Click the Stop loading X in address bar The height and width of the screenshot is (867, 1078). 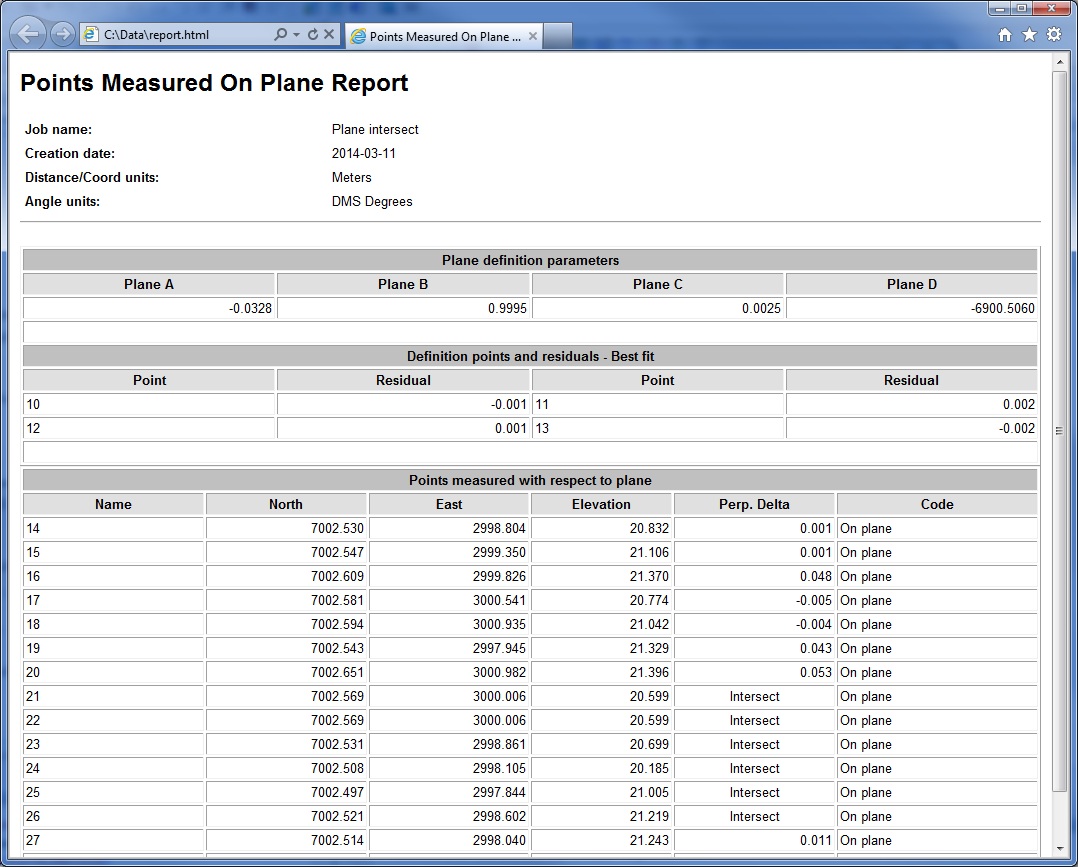(x=329, y=35)
